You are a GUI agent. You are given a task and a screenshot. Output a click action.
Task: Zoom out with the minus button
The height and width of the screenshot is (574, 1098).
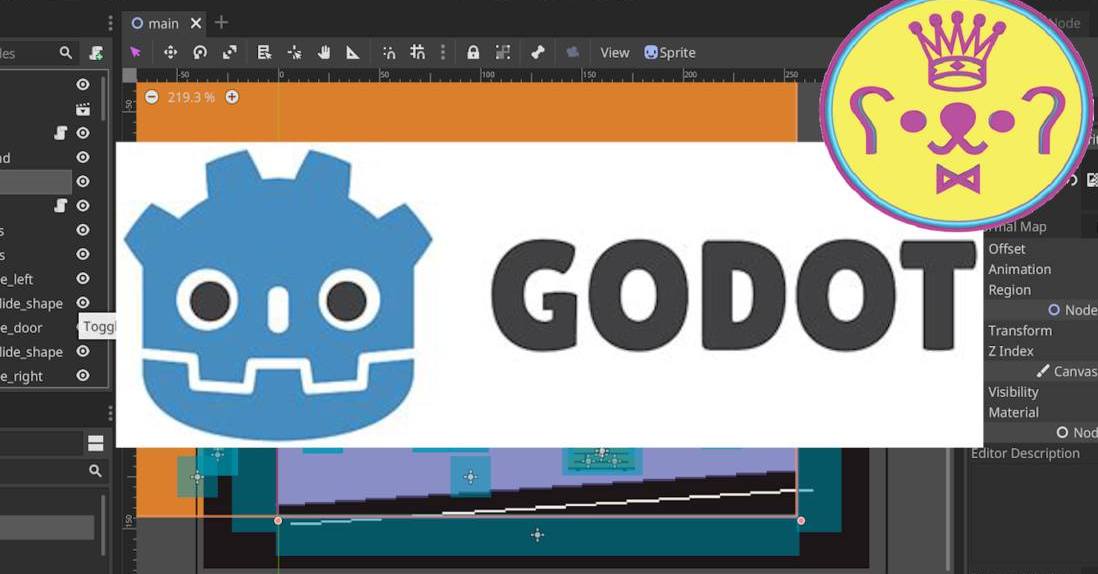[151, 97]
